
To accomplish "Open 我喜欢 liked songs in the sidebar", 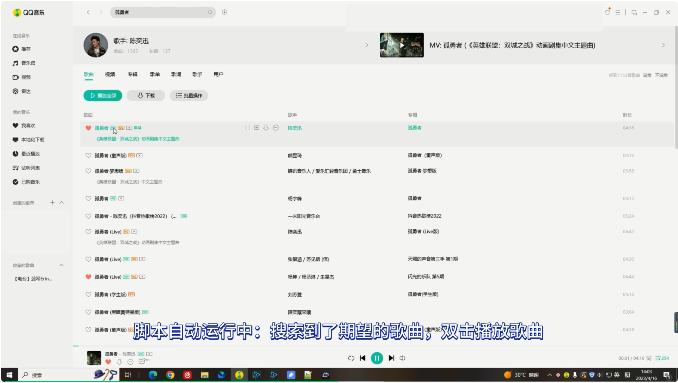I will [24, 125].
